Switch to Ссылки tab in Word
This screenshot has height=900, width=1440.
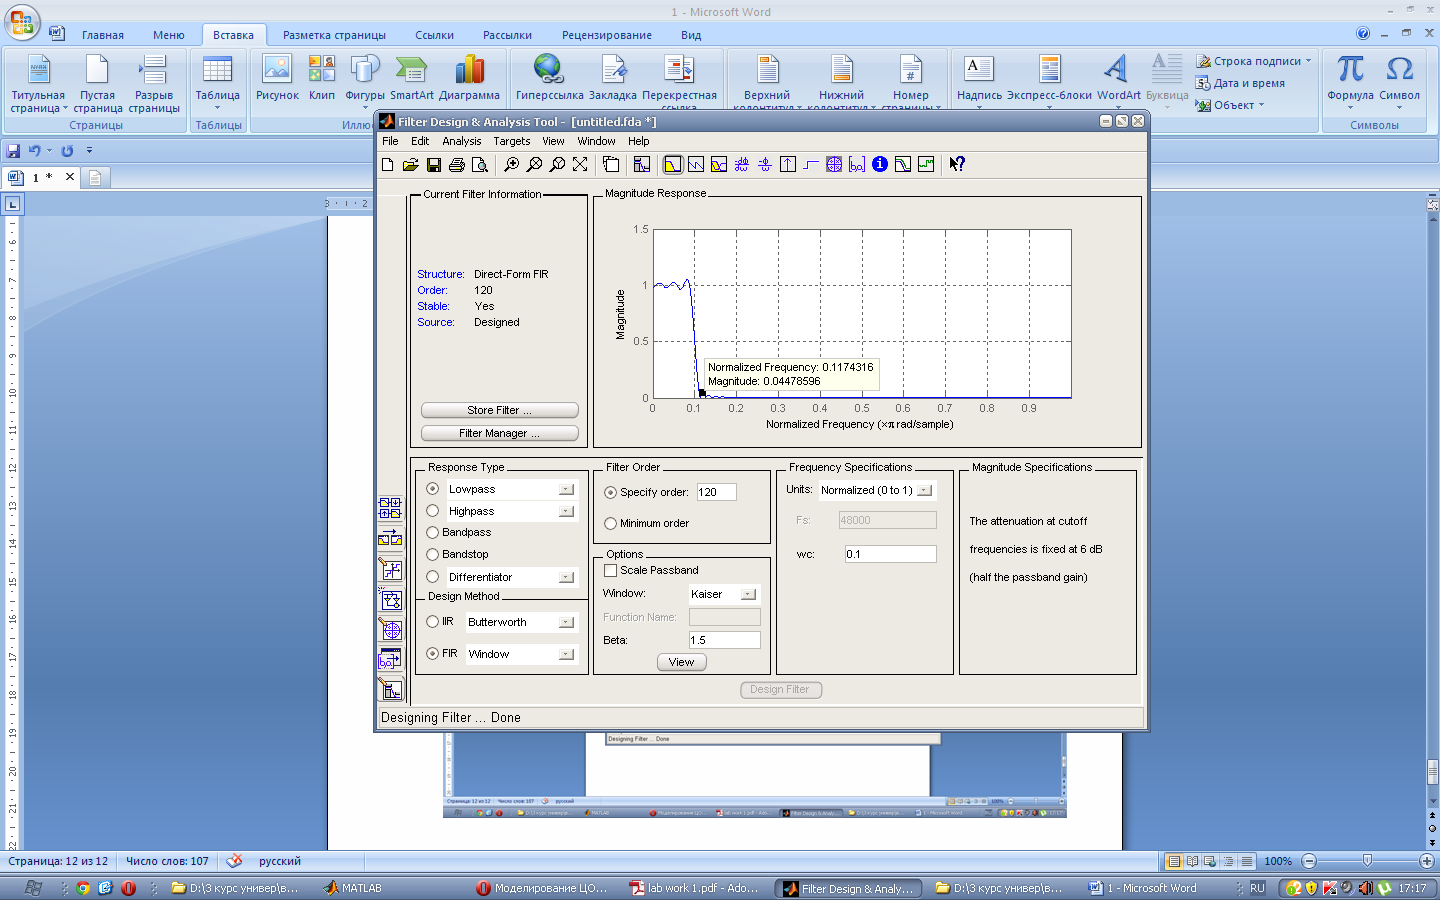click(434, 35)
